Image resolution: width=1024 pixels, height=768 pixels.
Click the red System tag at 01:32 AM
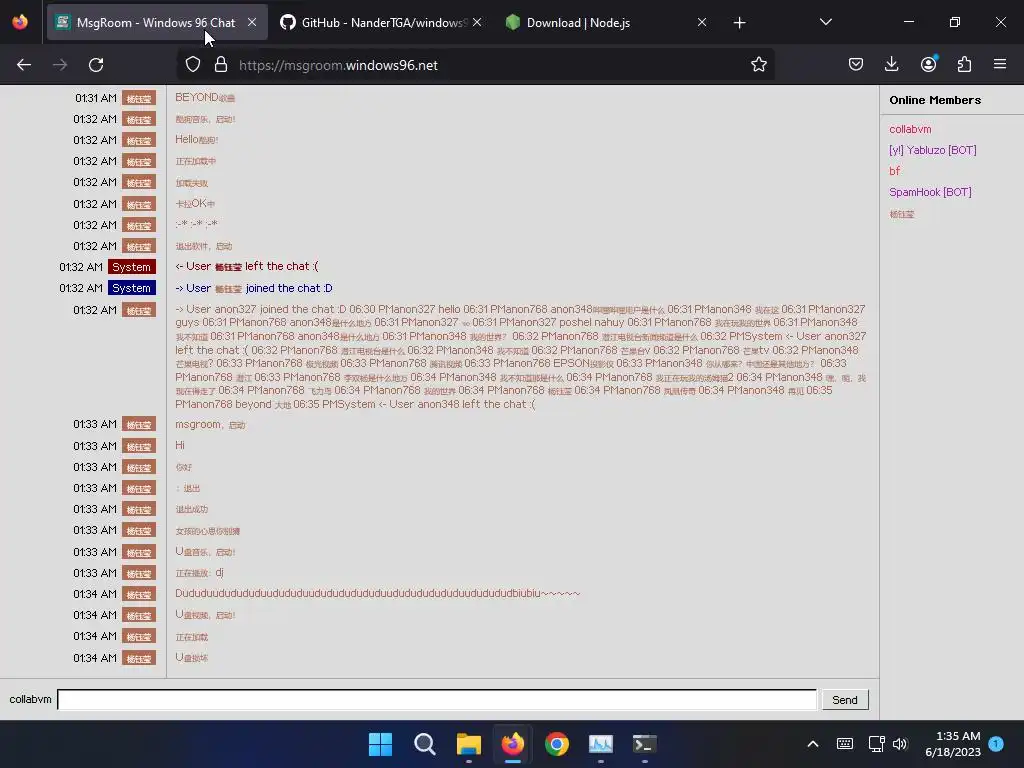click(131, 267)
